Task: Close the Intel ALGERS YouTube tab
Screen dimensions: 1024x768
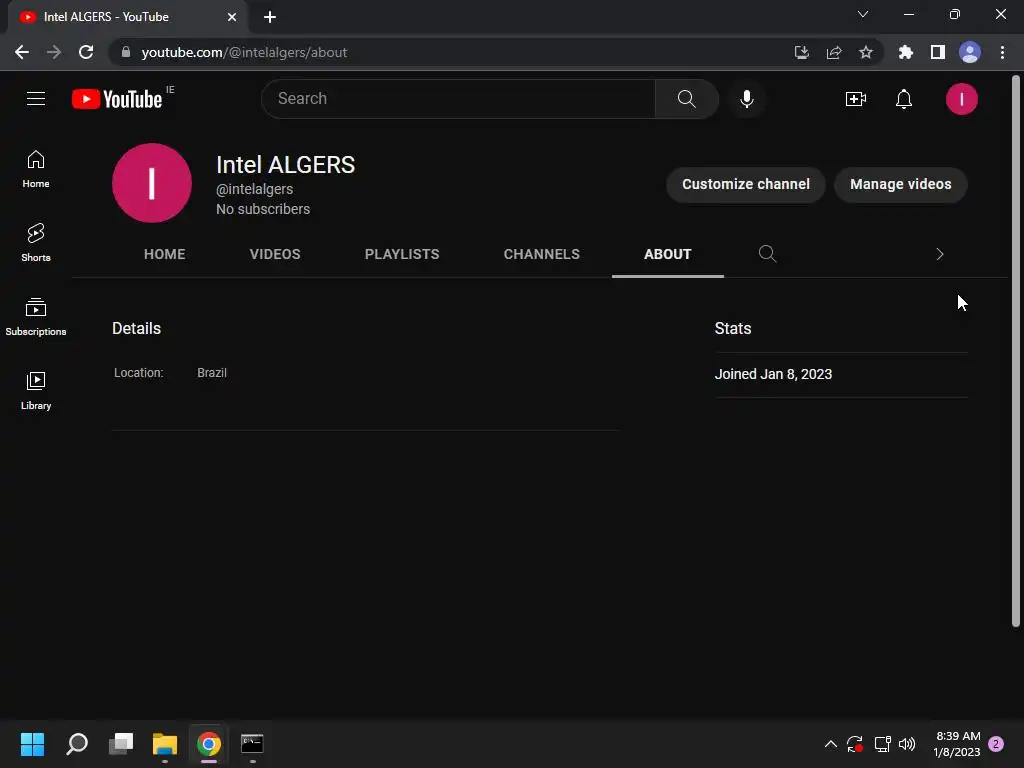Action: [x=232, y=17]
